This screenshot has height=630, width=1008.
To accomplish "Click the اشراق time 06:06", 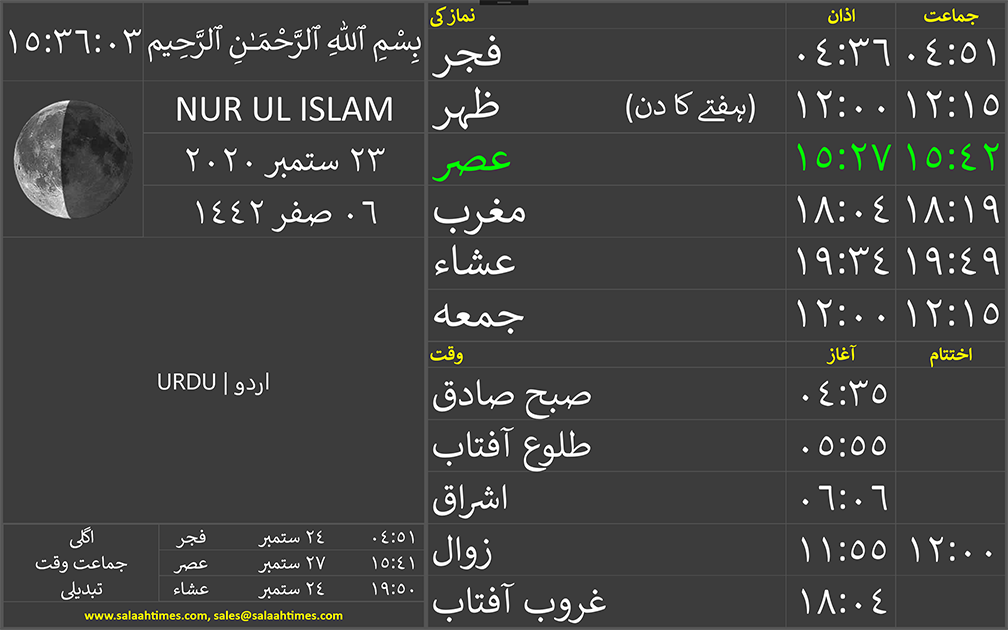I will 842,498.
